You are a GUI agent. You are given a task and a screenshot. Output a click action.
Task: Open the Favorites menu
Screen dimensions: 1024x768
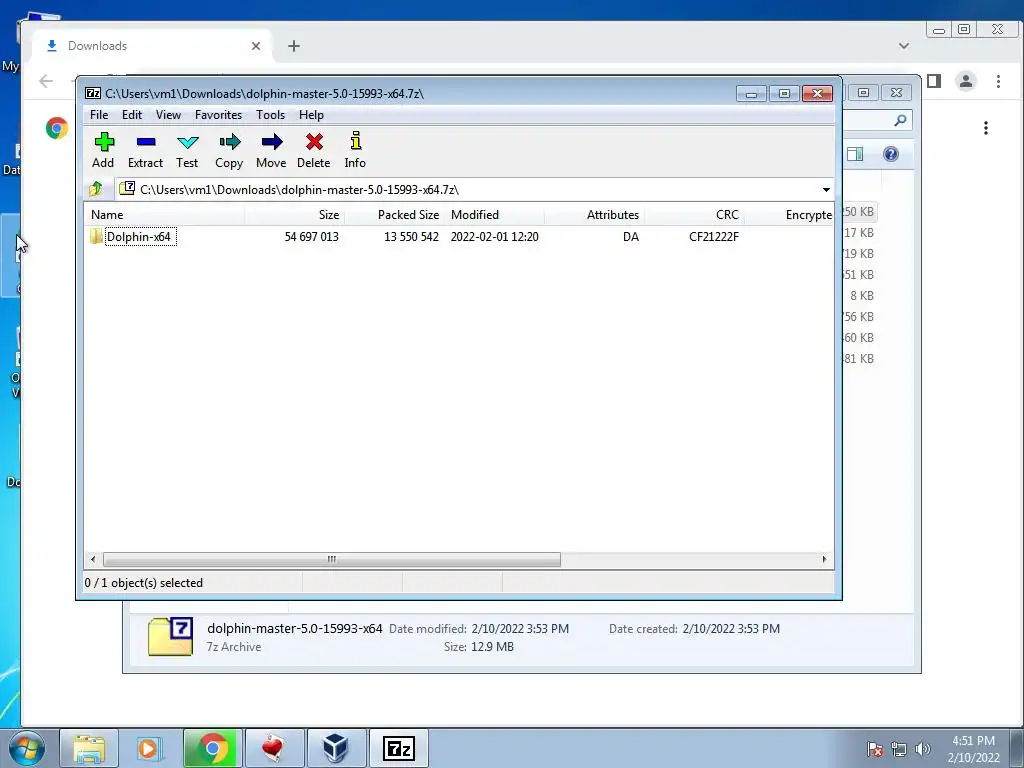pos(218,115)
